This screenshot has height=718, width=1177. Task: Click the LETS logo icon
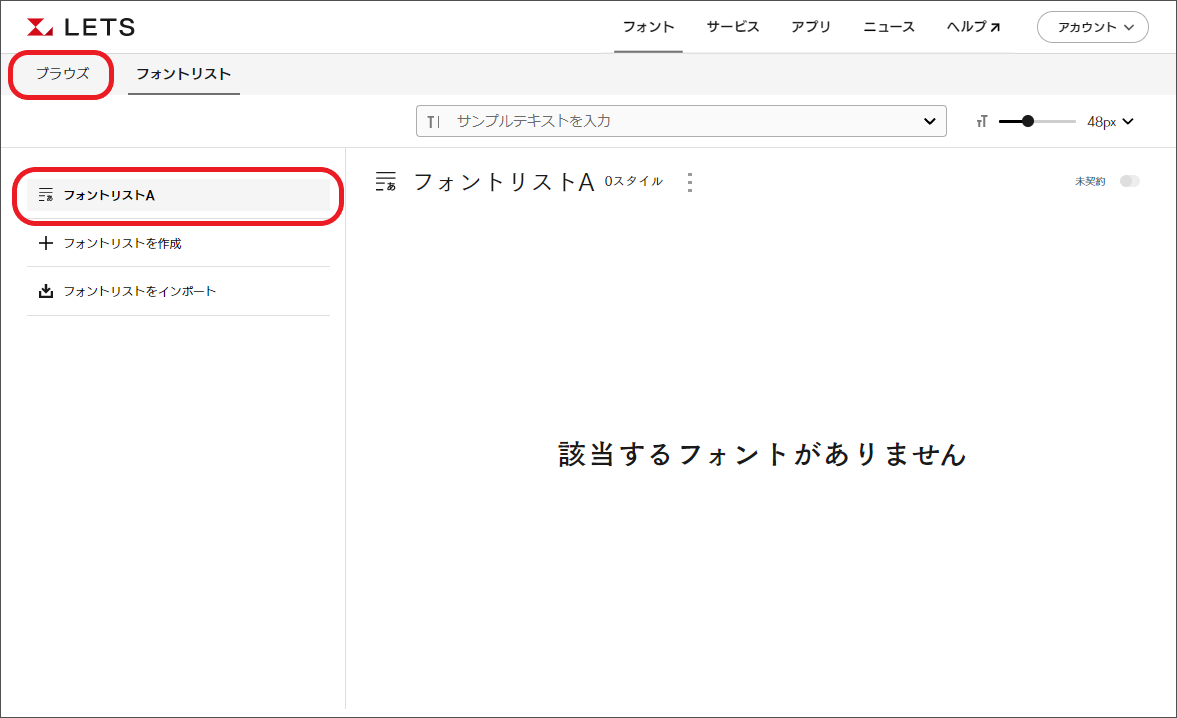point(41,27)
